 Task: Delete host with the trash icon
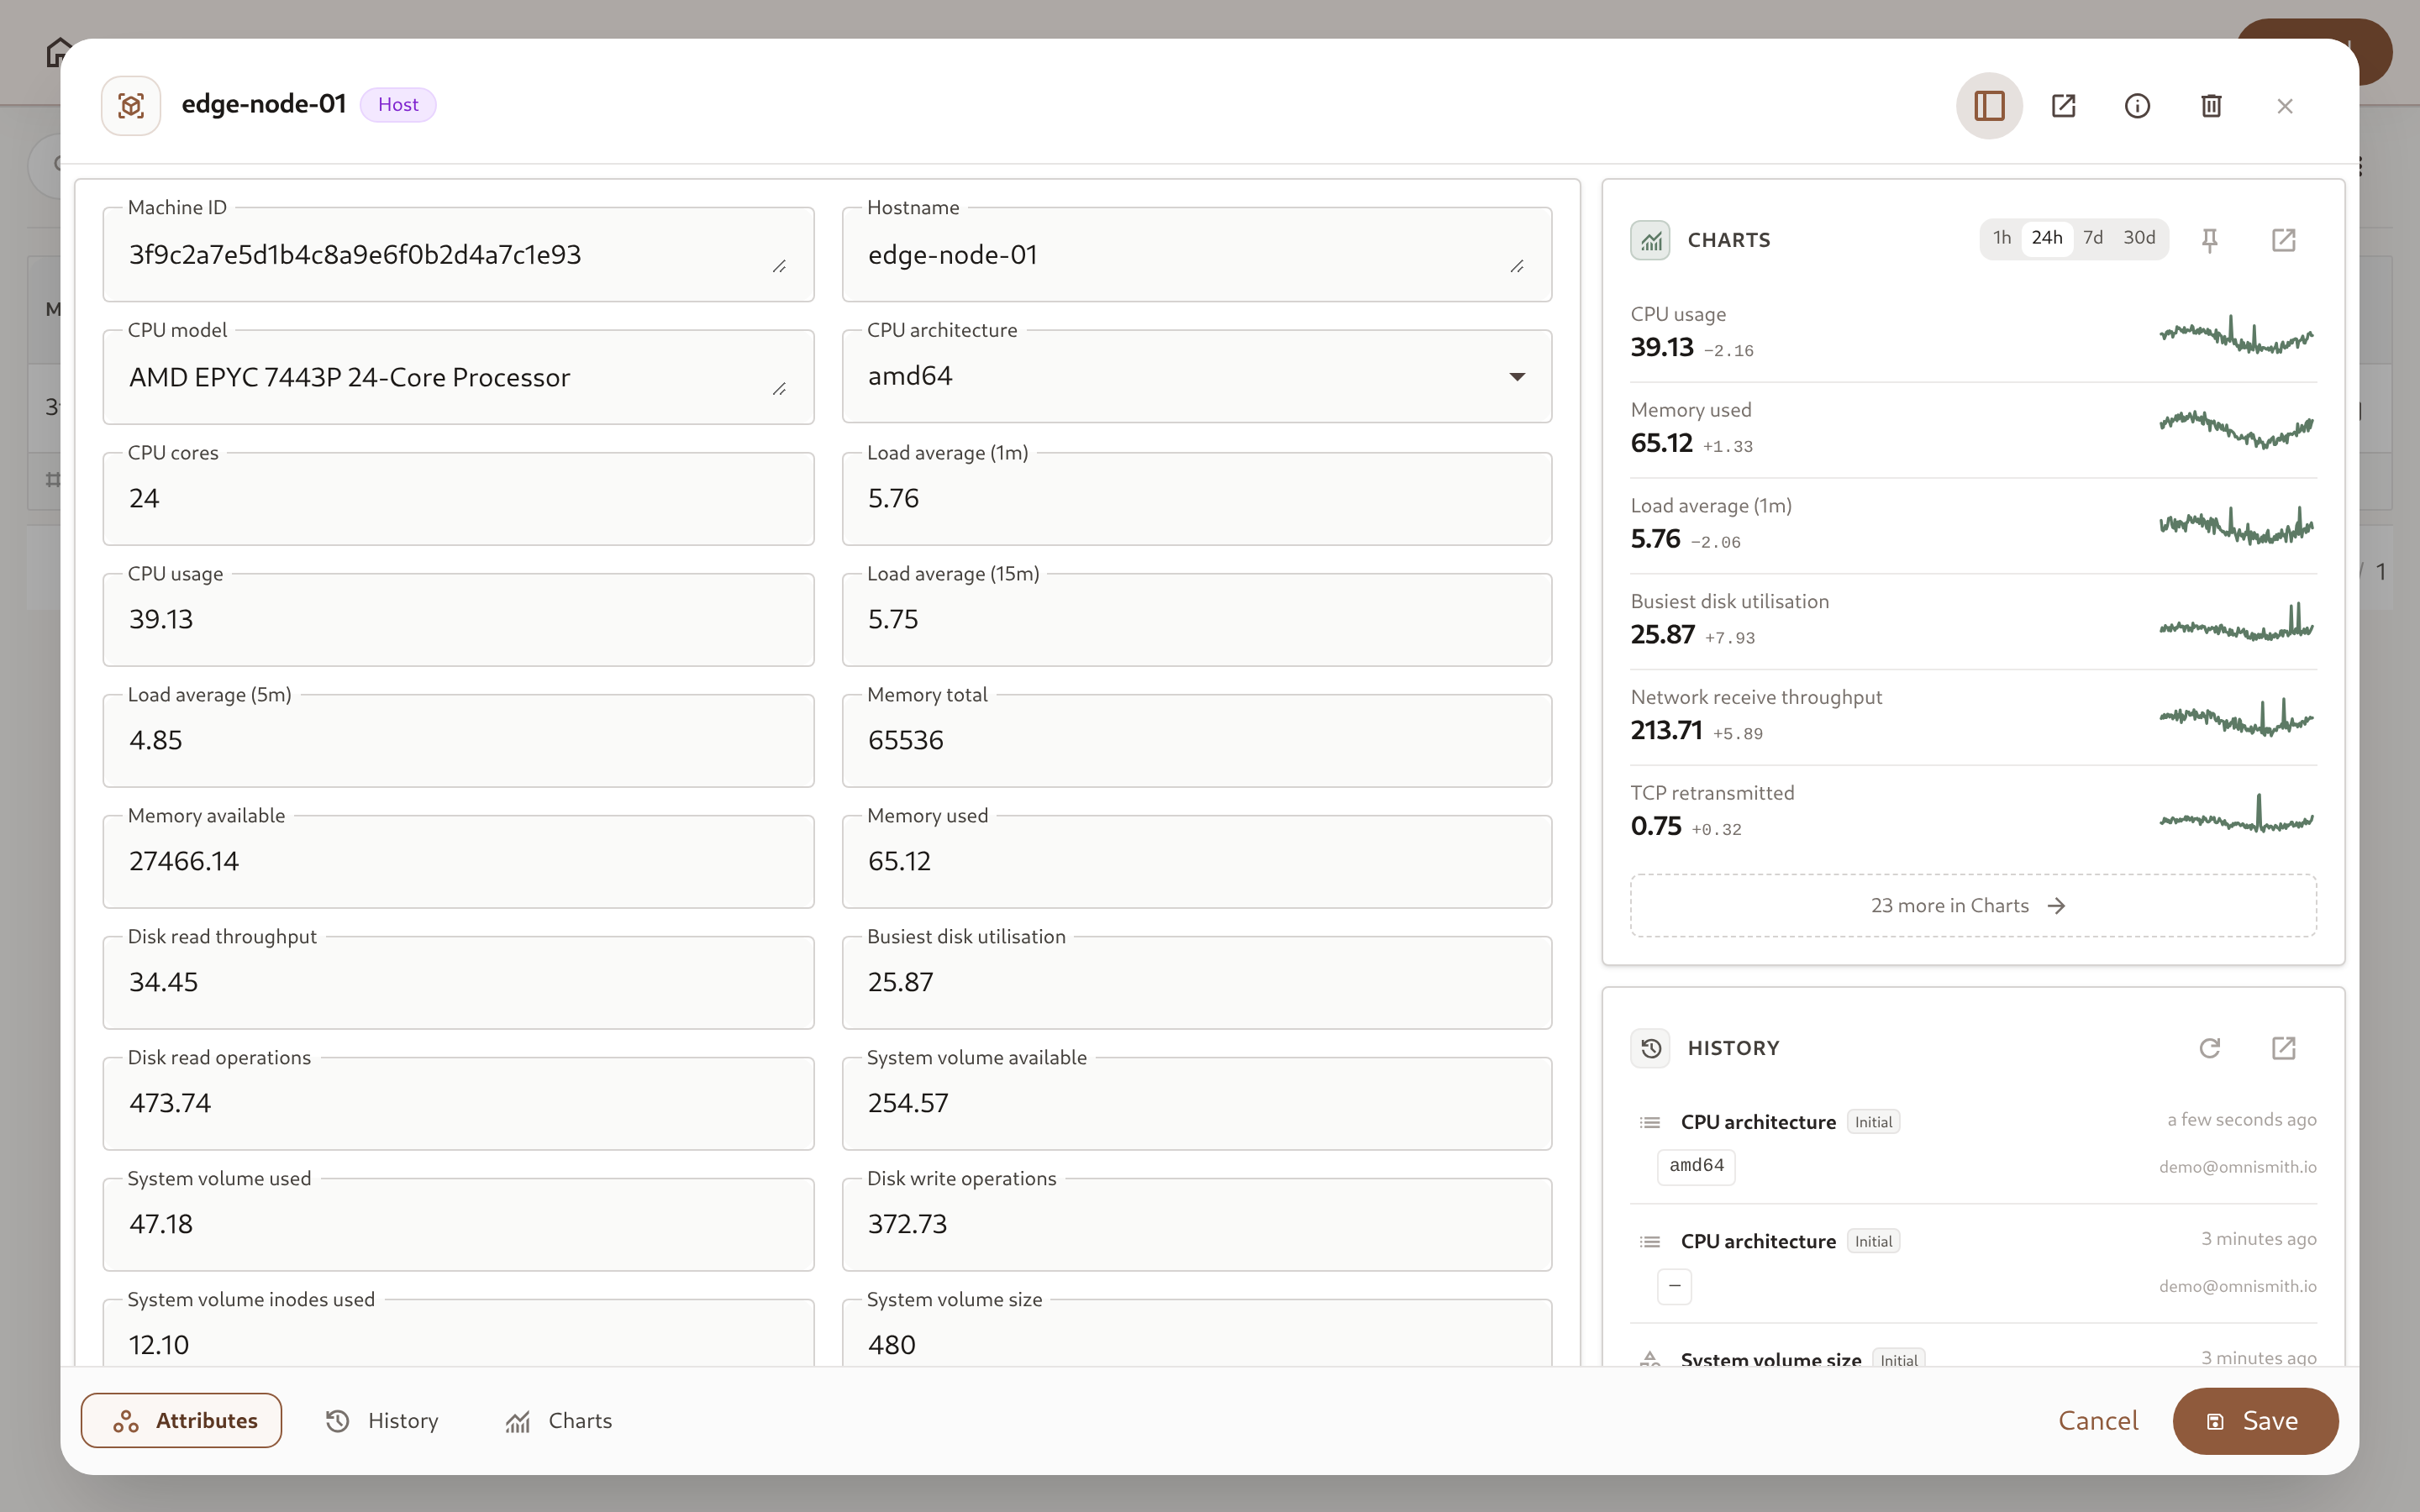coord(2211,105)
